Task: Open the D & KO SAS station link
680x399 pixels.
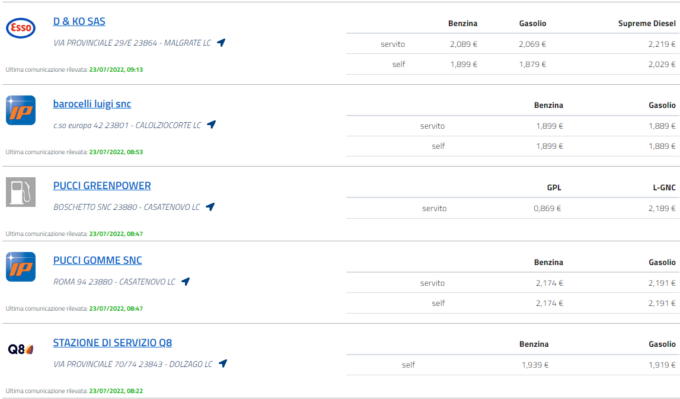Action: (79, 21)
